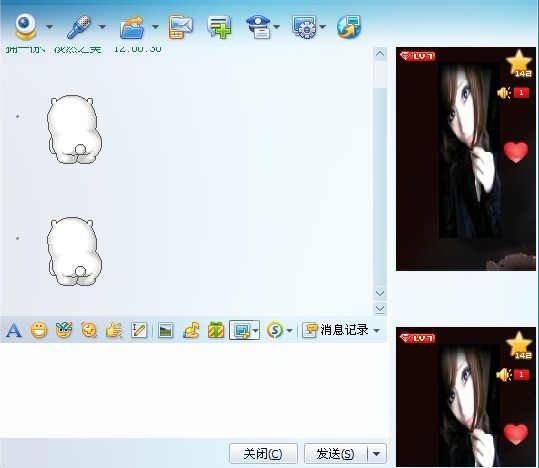The width and height of the screenshot is (539, 468).
Task: Click LV7 diamond badge on upper avatar
Action: (418, 56)
